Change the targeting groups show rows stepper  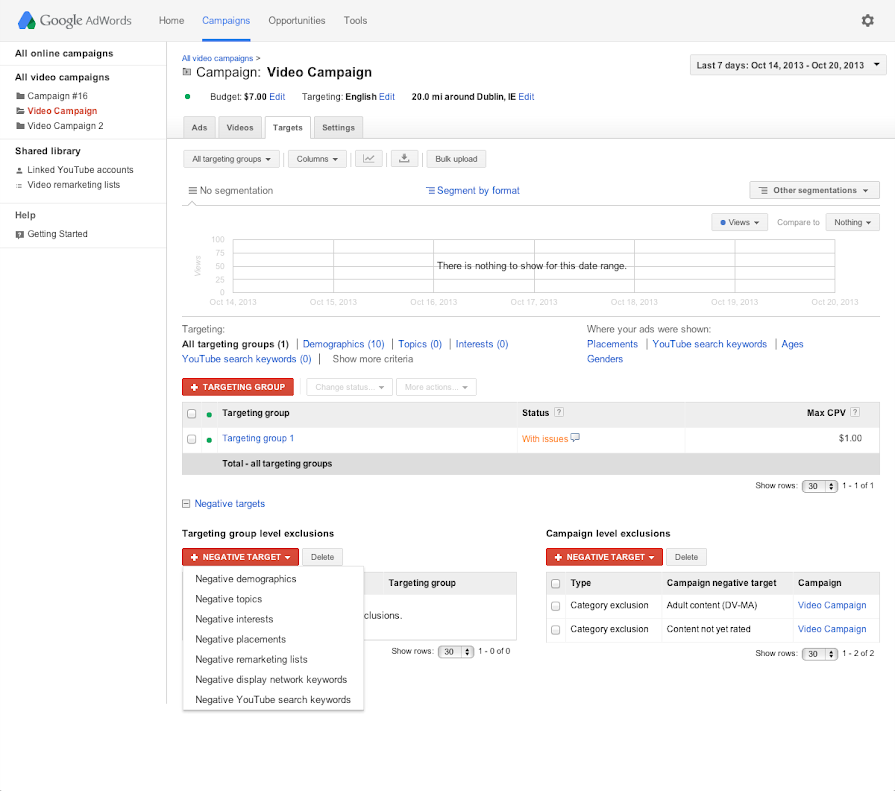tap(820, 486)
